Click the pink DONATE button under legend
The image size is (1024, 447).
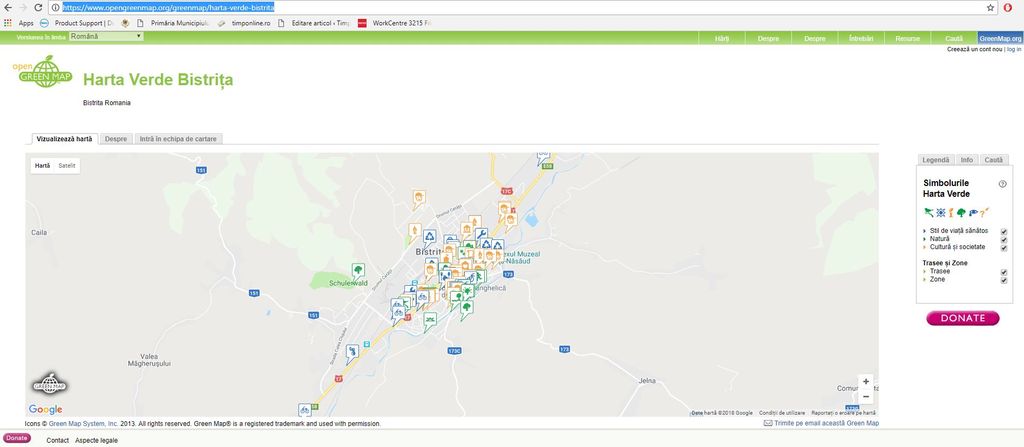point(963,318)
